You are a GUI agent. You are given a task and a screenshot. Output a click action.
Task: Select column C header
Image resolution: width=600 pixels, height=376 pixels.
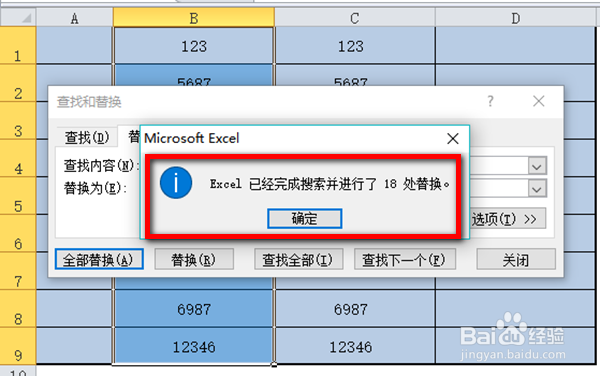click(x=355, y=18)
